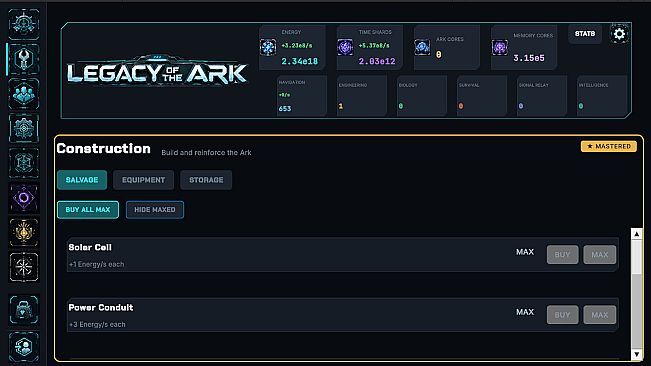This screenshot has height=366, width=651.
Task: Click the Engineering stat card
Action: coord(362,96)
